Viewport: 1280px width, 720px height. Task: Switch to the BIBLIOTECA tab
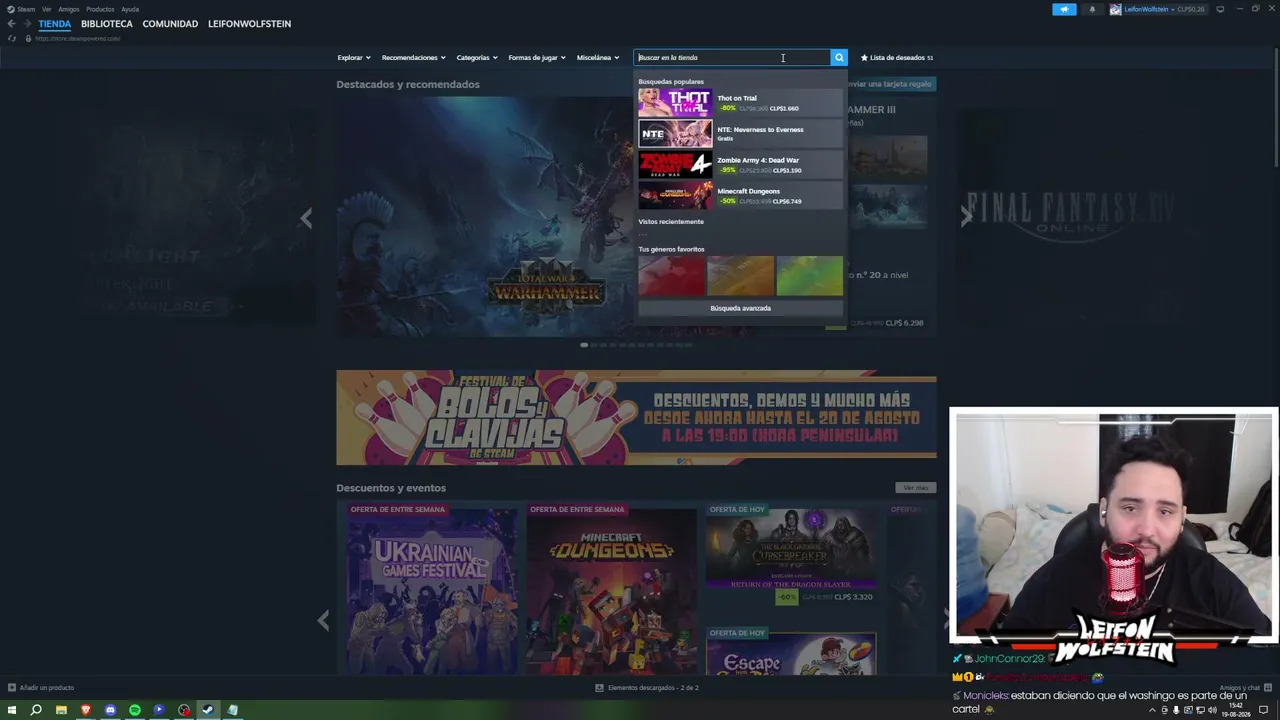click(x=107, y=24)
